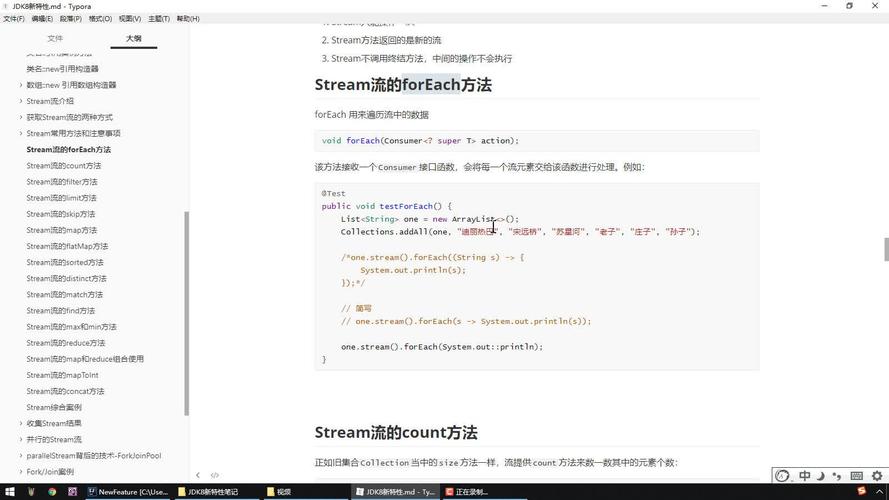Click the Stream流的count方法 document heading
889x500 pixels.
tap(396, 433)
